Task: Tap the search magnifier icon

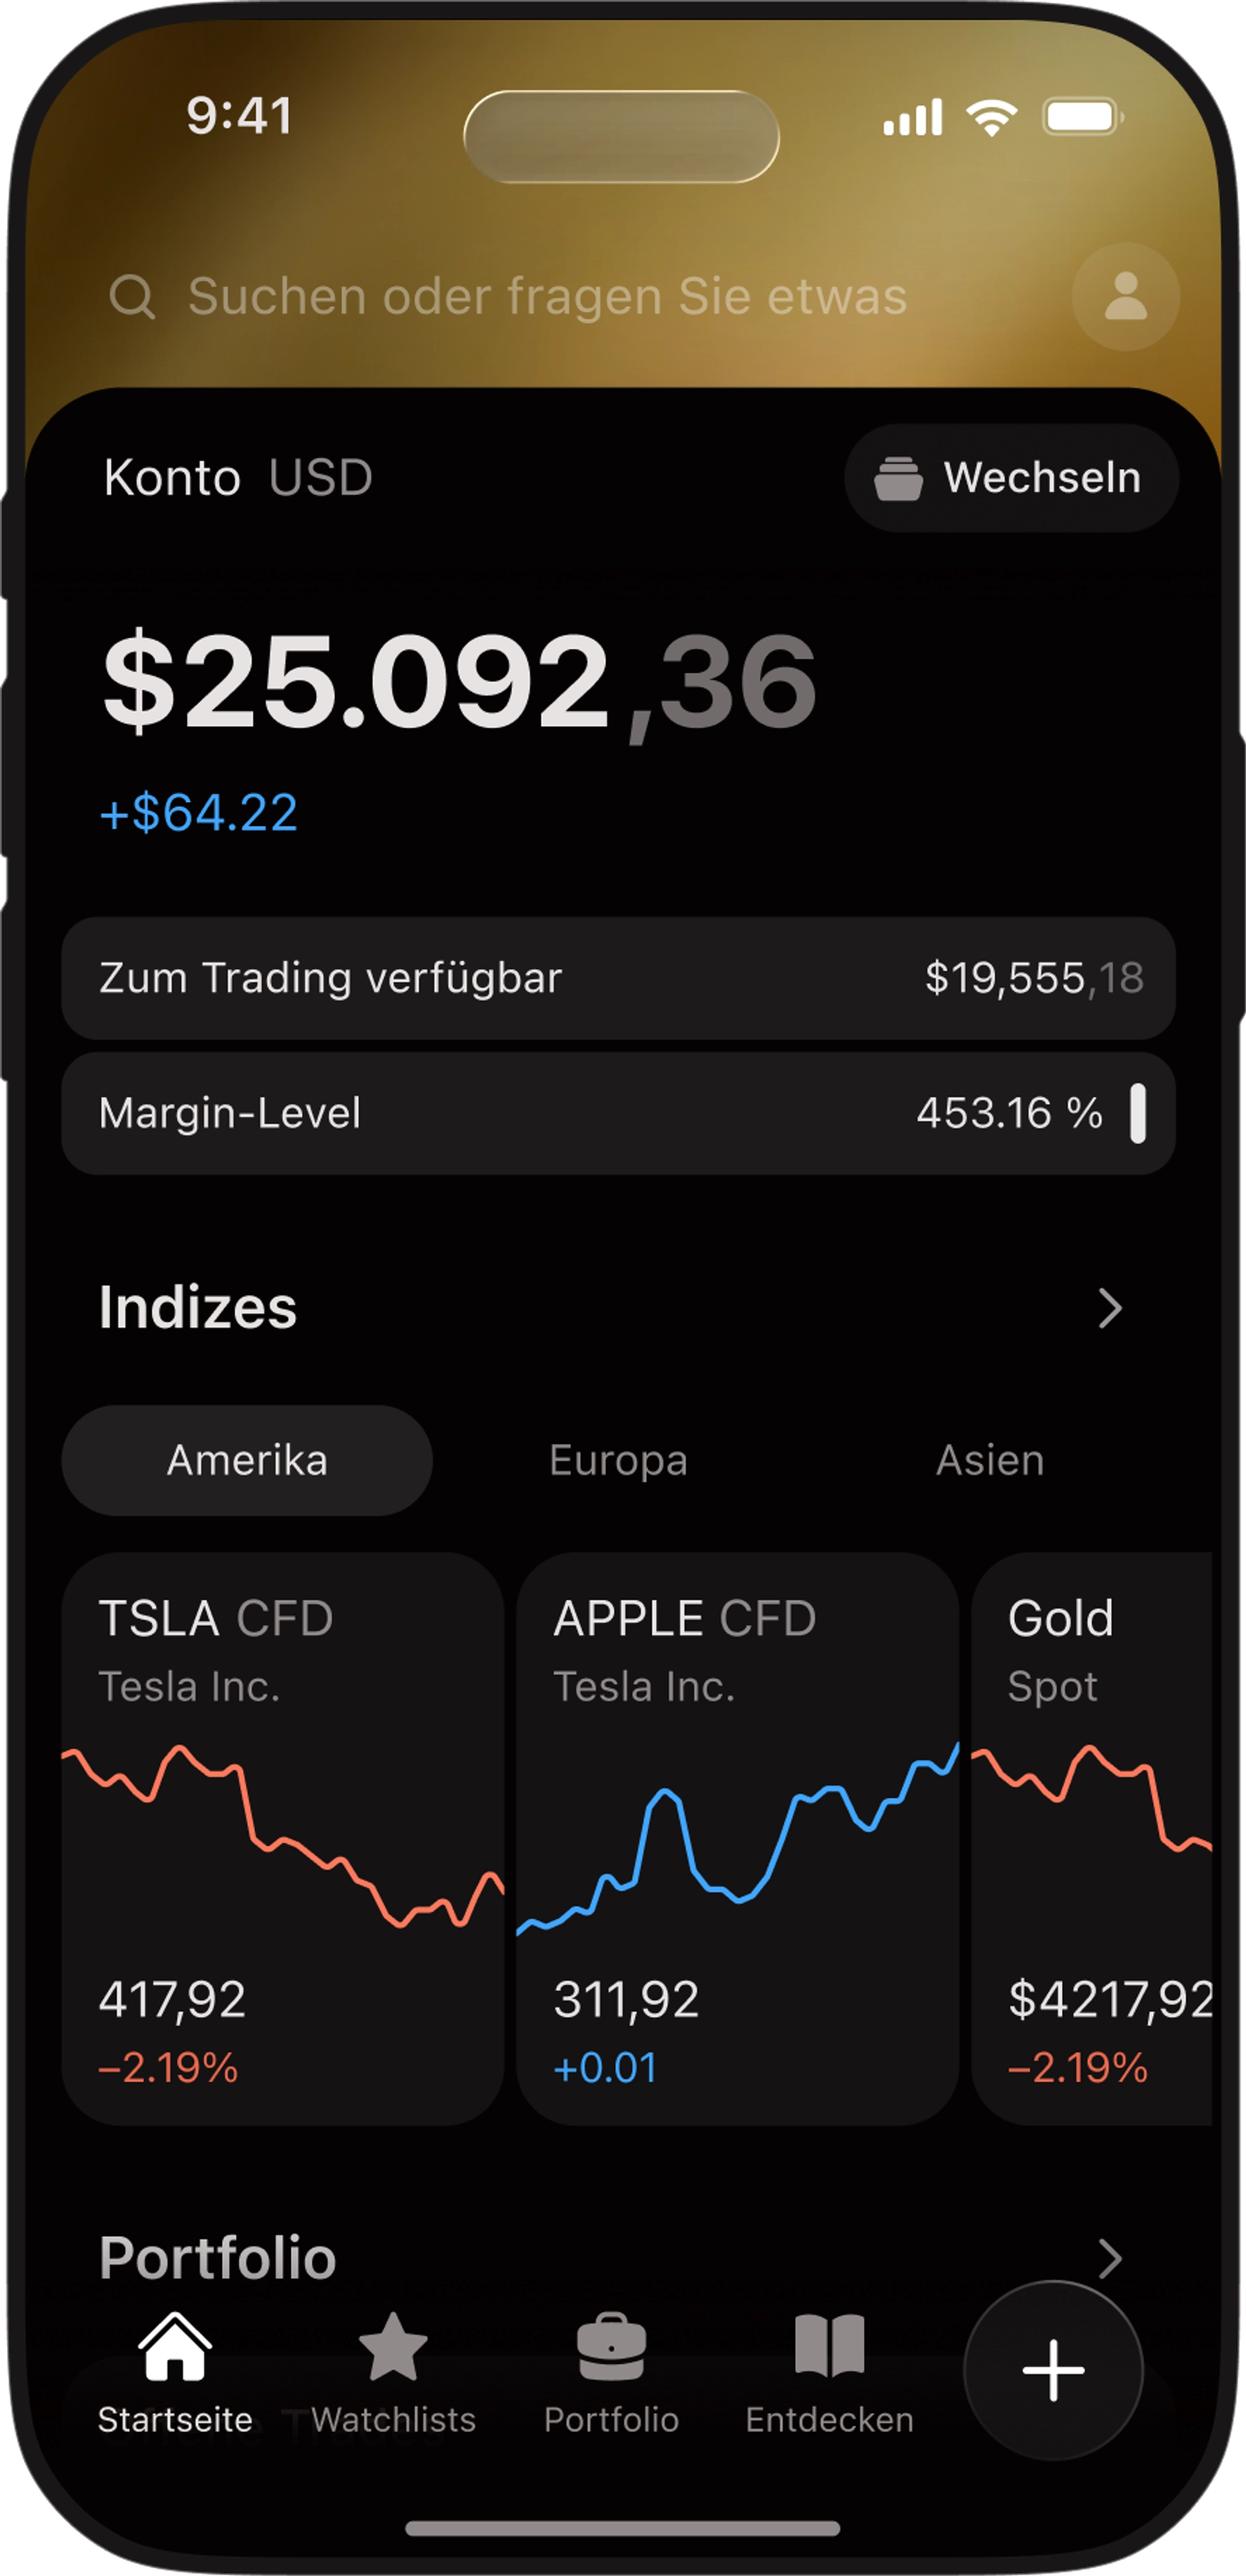Action: [132, 297]
